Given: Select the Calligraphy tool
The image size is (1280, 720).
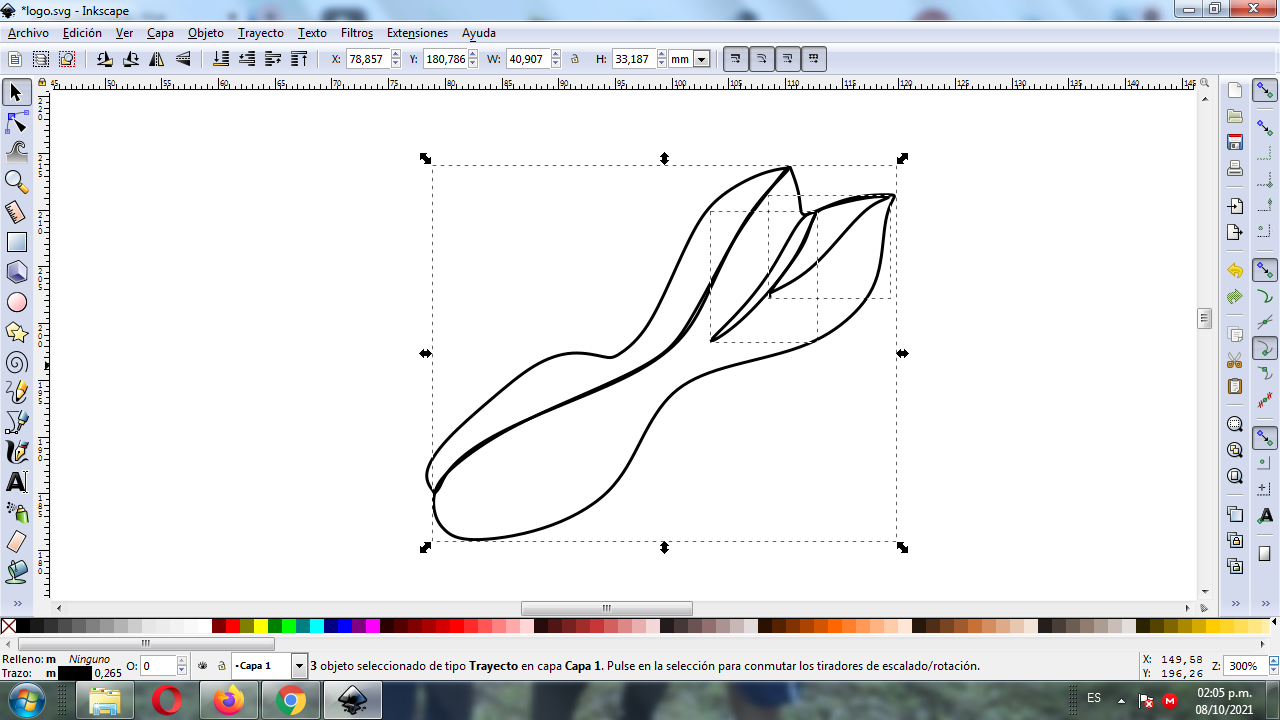Looking at the screenshot, I should [16, 452].
